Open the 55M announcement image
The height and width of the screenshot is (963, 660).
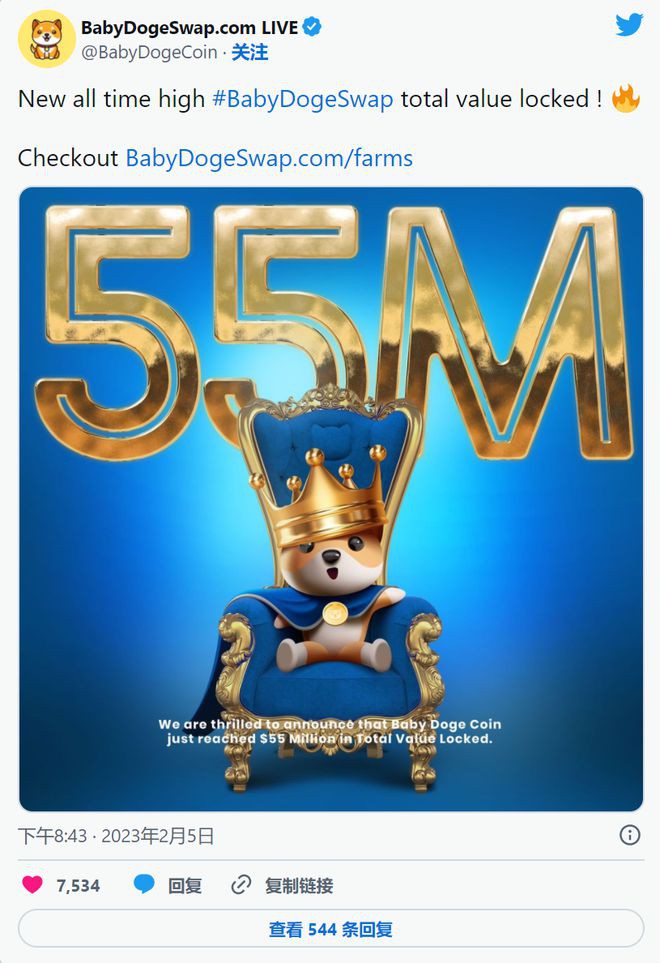331,499
